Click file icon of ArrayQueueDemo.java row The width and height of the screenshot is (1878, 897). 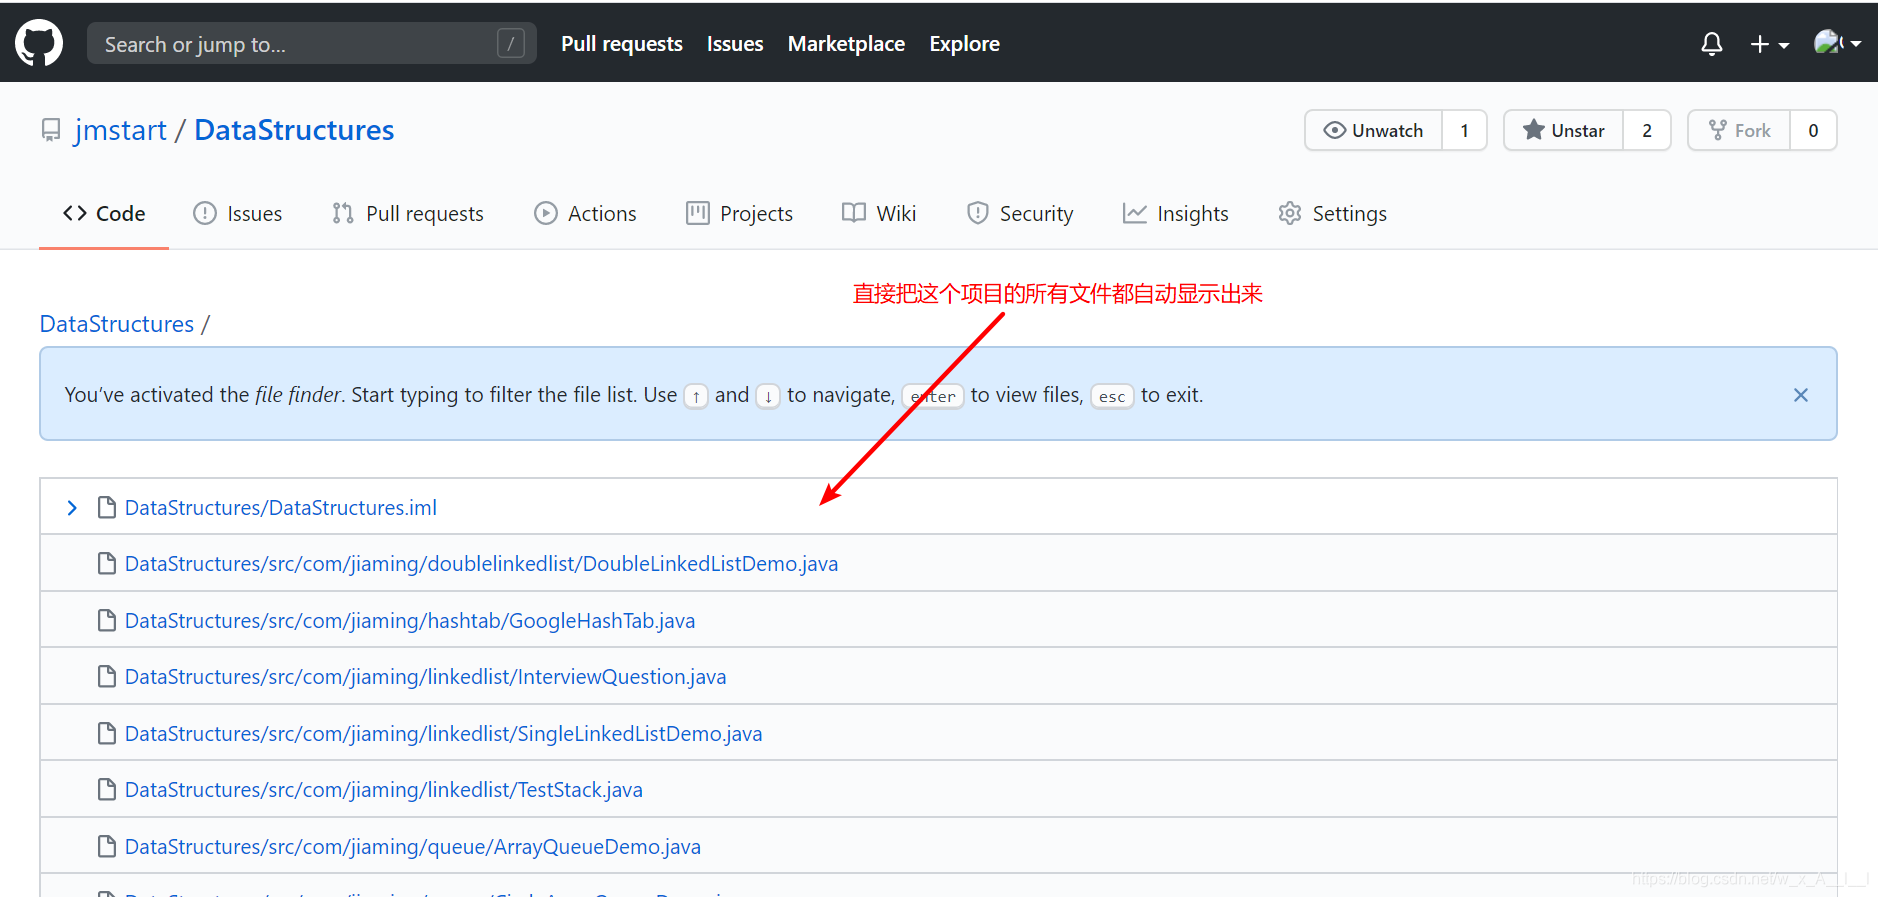pyautogui.click(x=107, y=847)
